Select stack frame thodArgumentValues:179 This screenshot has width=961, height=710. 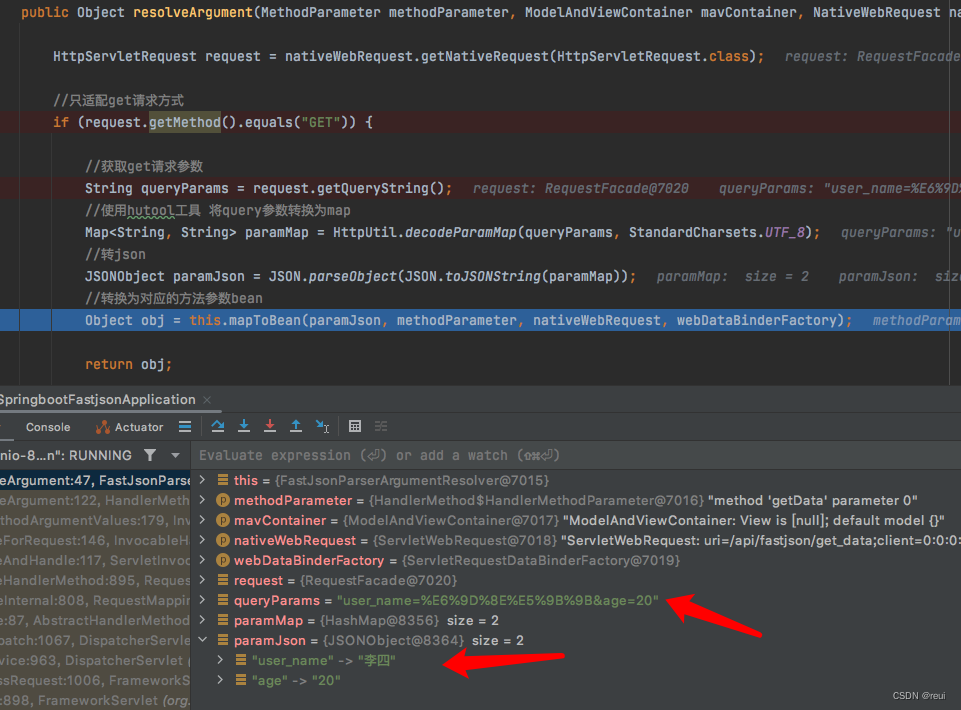[x=95, y=520]
